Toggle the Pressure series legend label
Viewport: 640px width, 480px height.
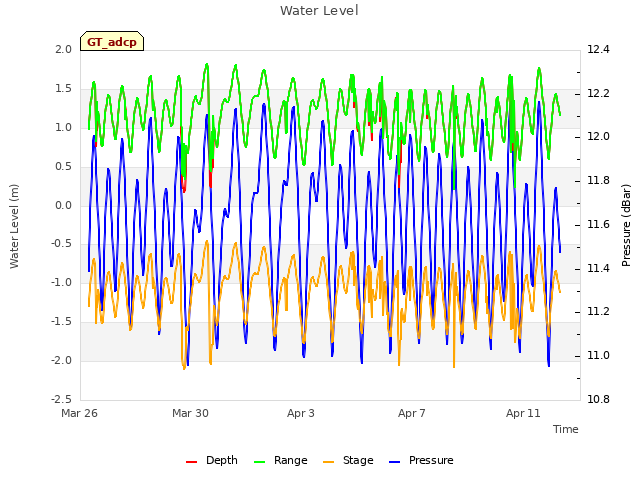point(431,460)
